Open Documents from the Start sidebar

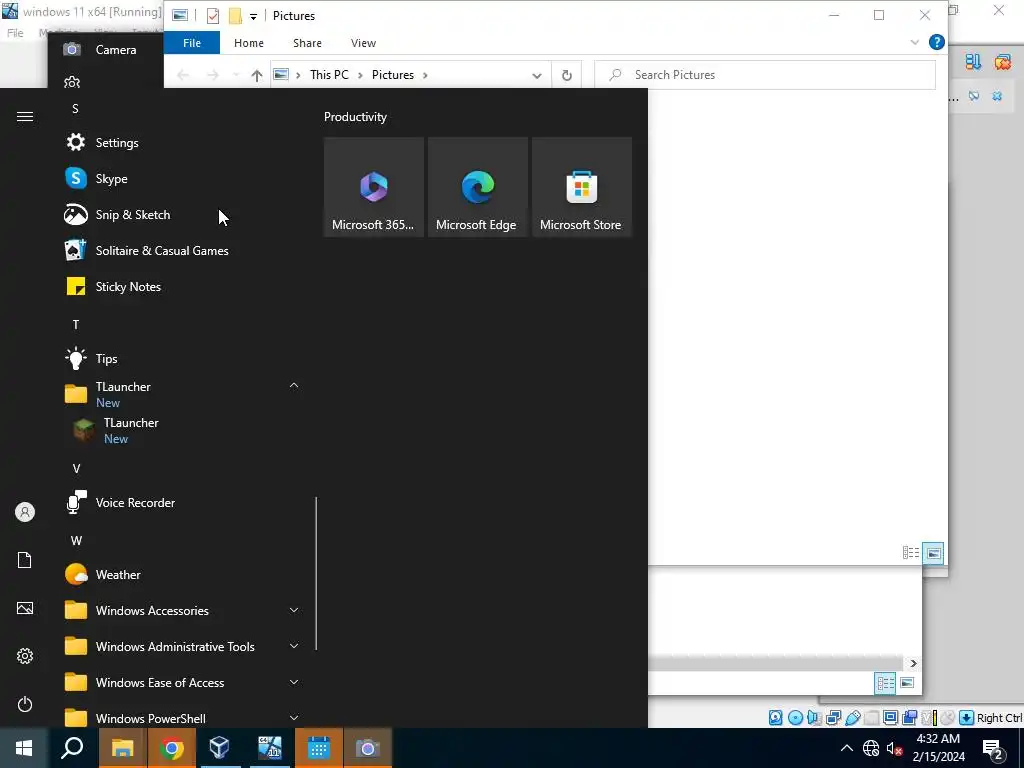25,560
